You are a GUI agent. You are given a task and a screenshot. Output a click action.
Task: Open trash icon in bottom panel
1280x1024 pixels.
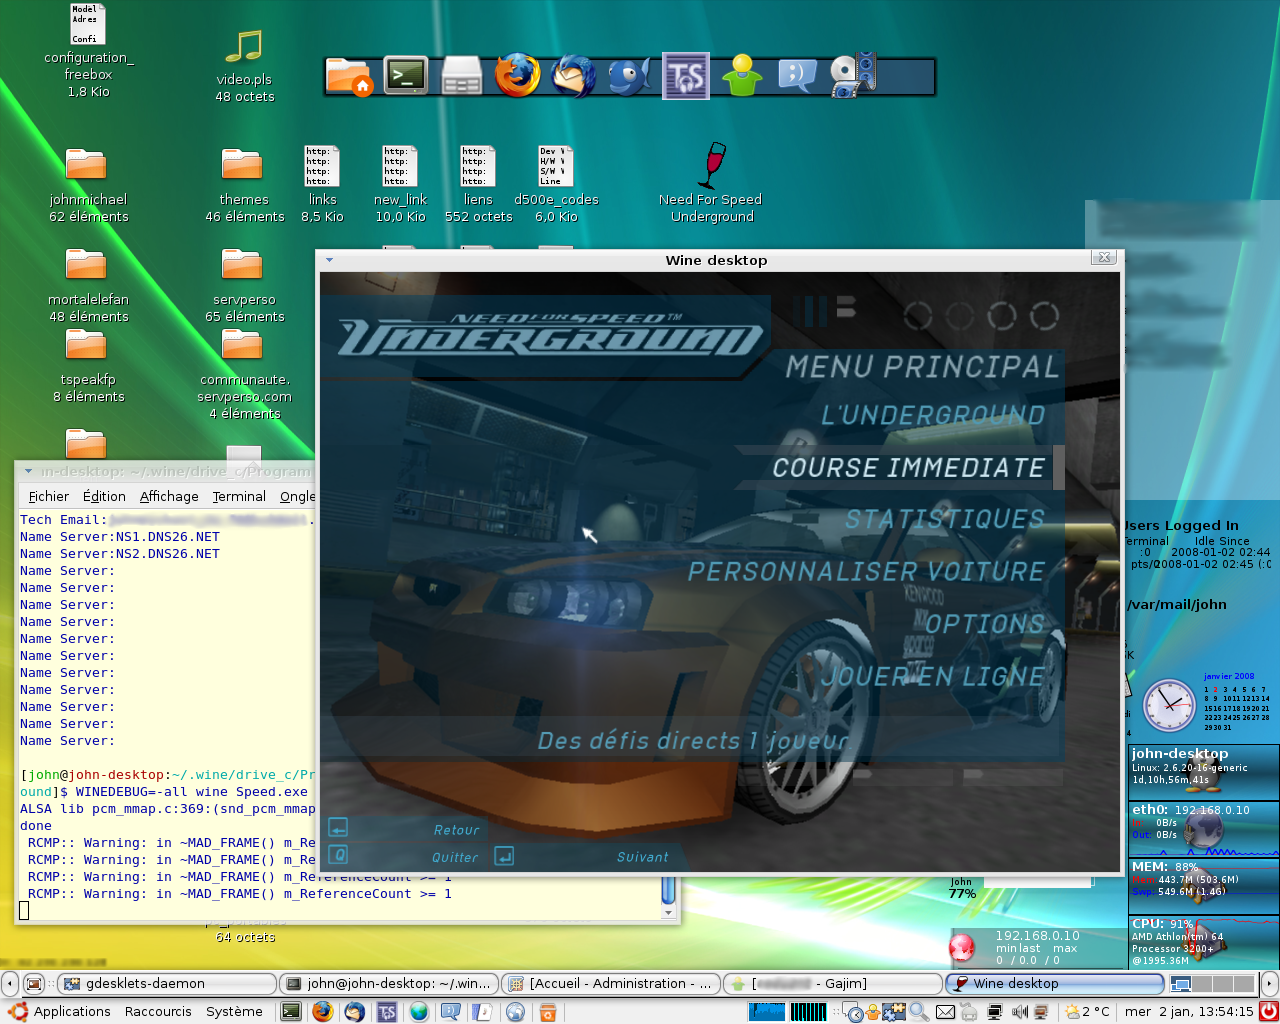547,1012
